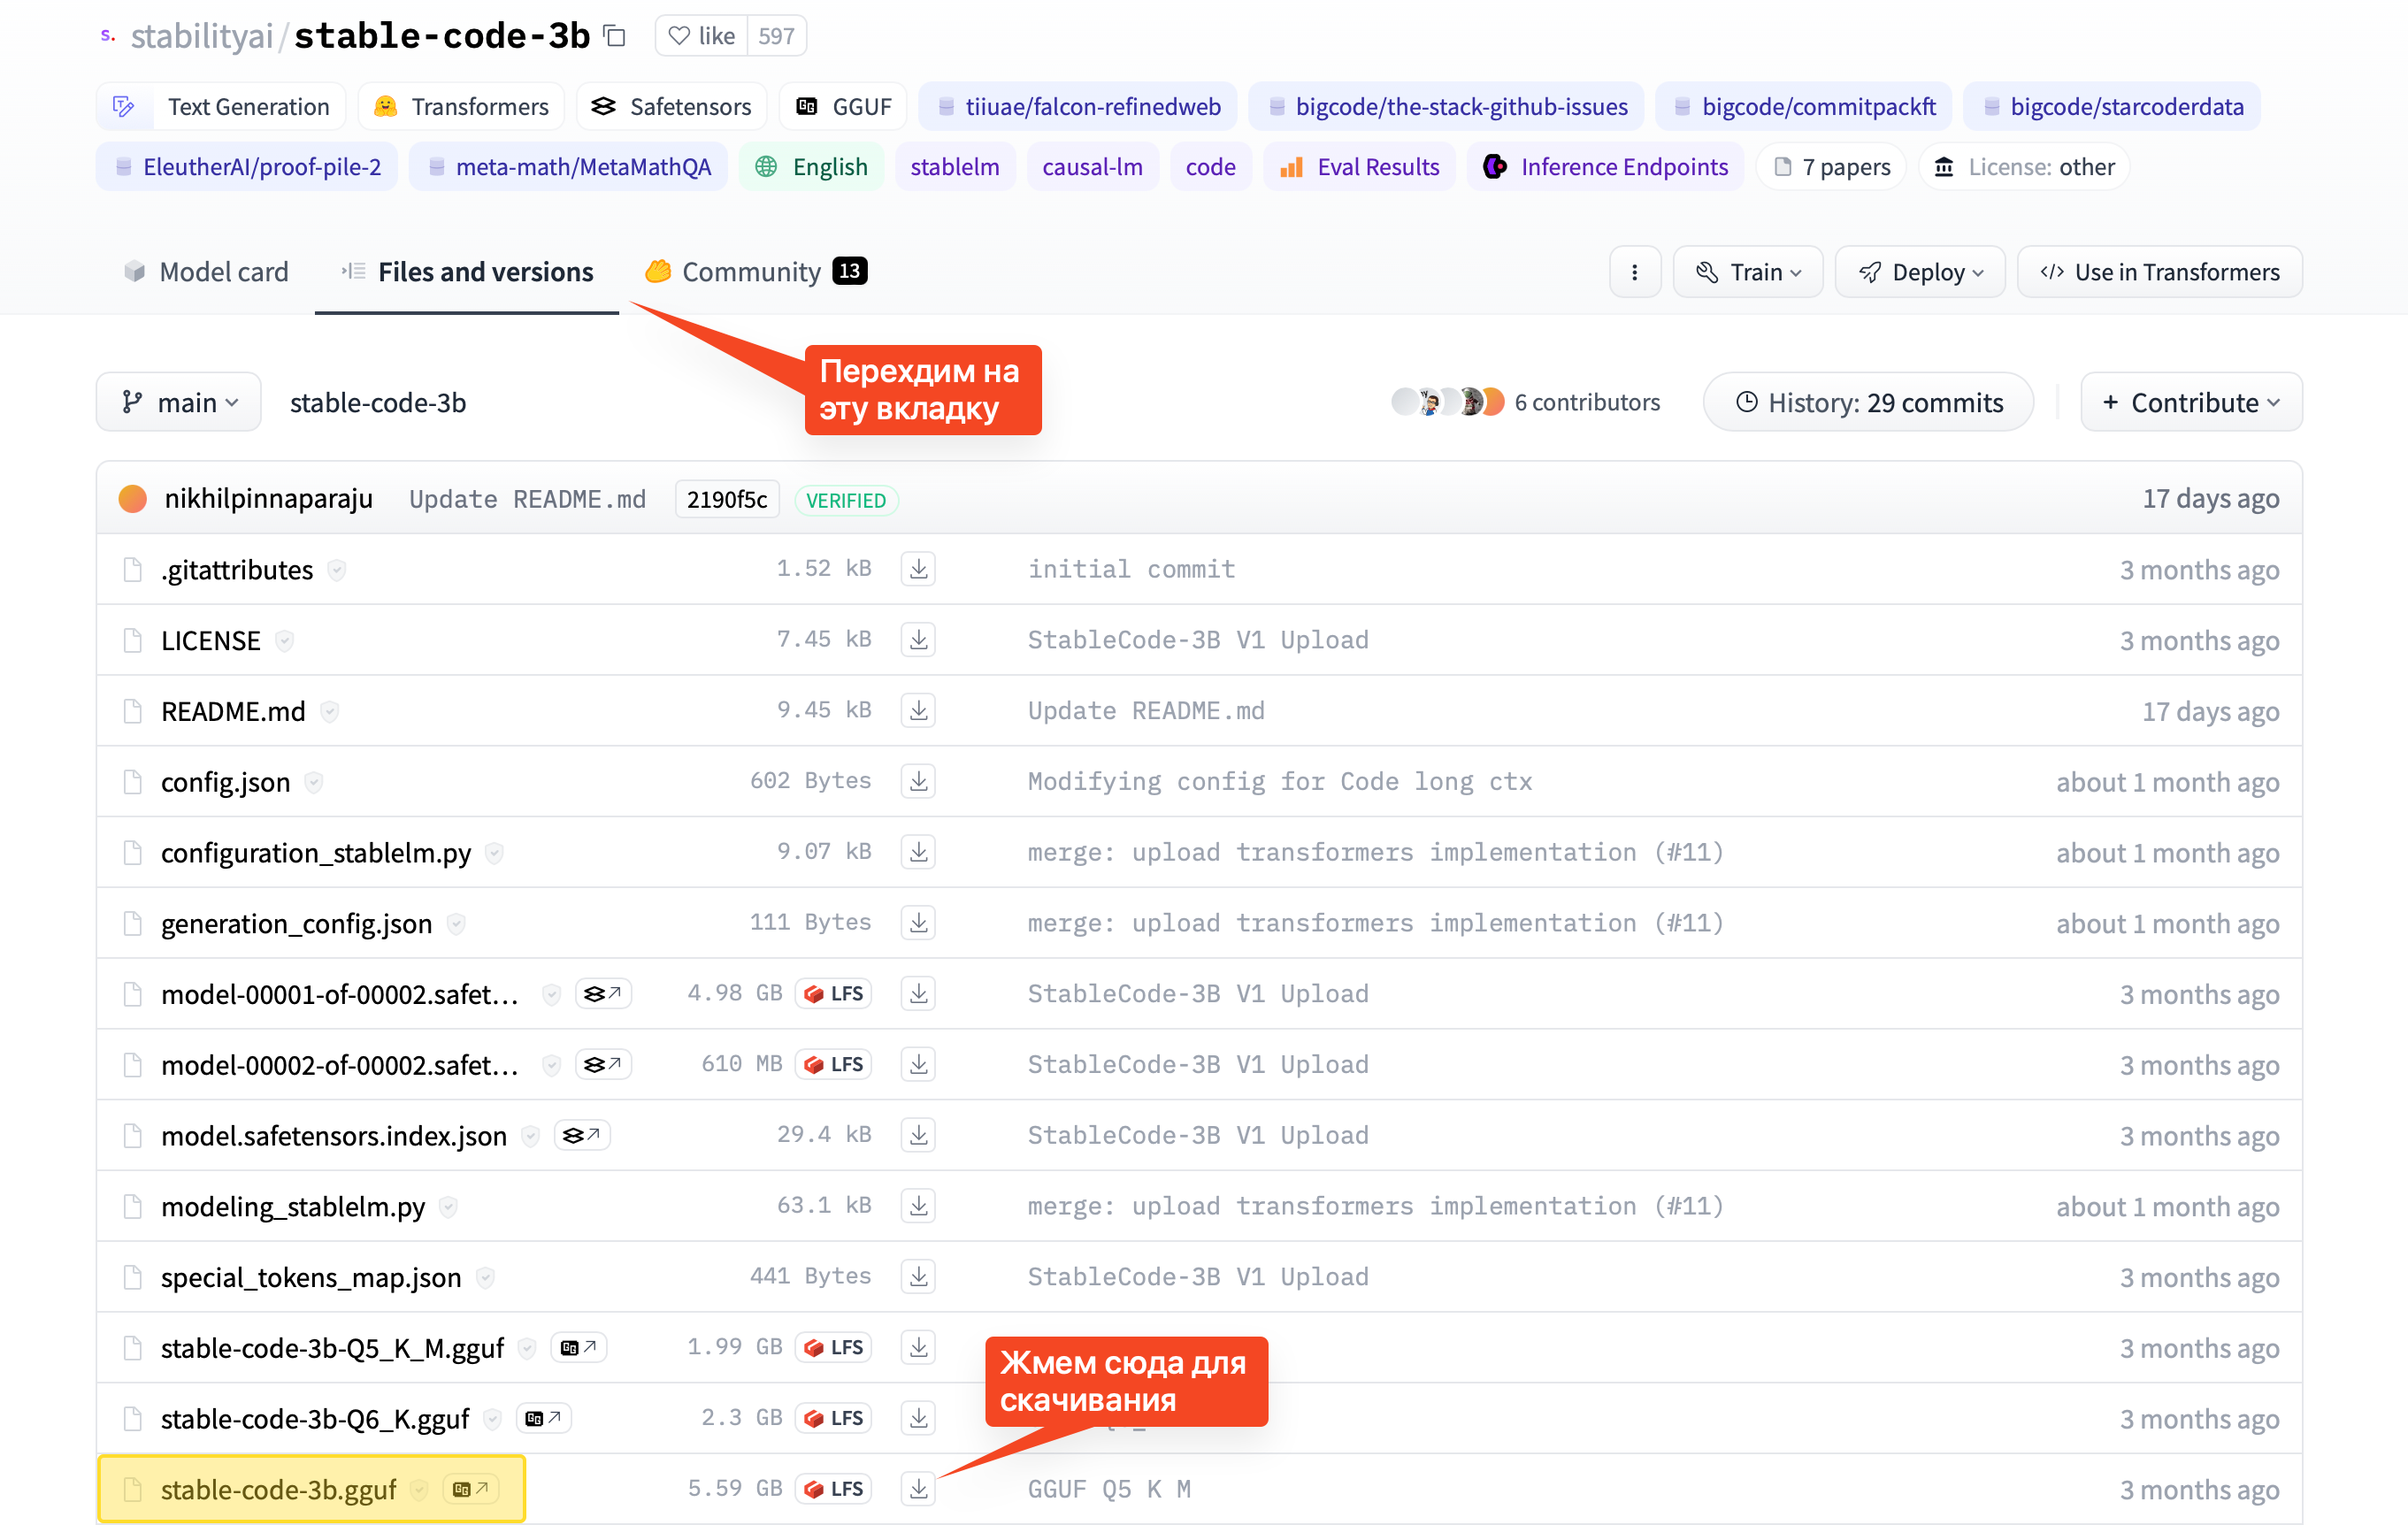Open bigcode/starcoderdata dataset tag
This screenshot has height=1525, width=2408.
point(2112,107)
